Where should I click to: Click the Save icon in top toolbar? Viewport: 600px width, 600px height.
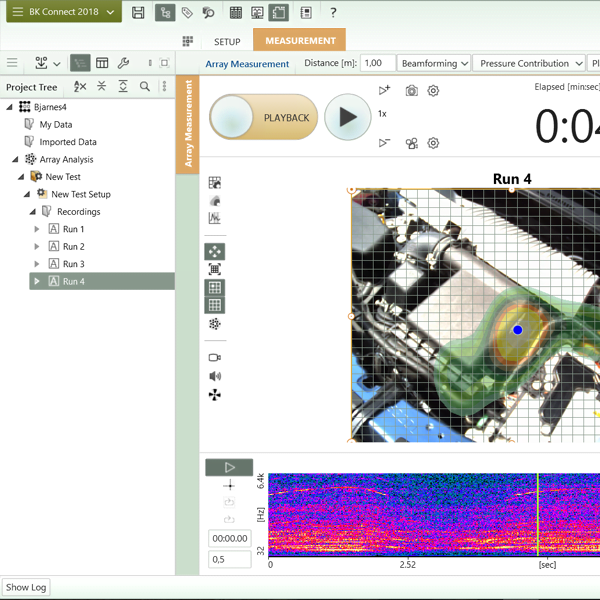(x=138, y=13)
